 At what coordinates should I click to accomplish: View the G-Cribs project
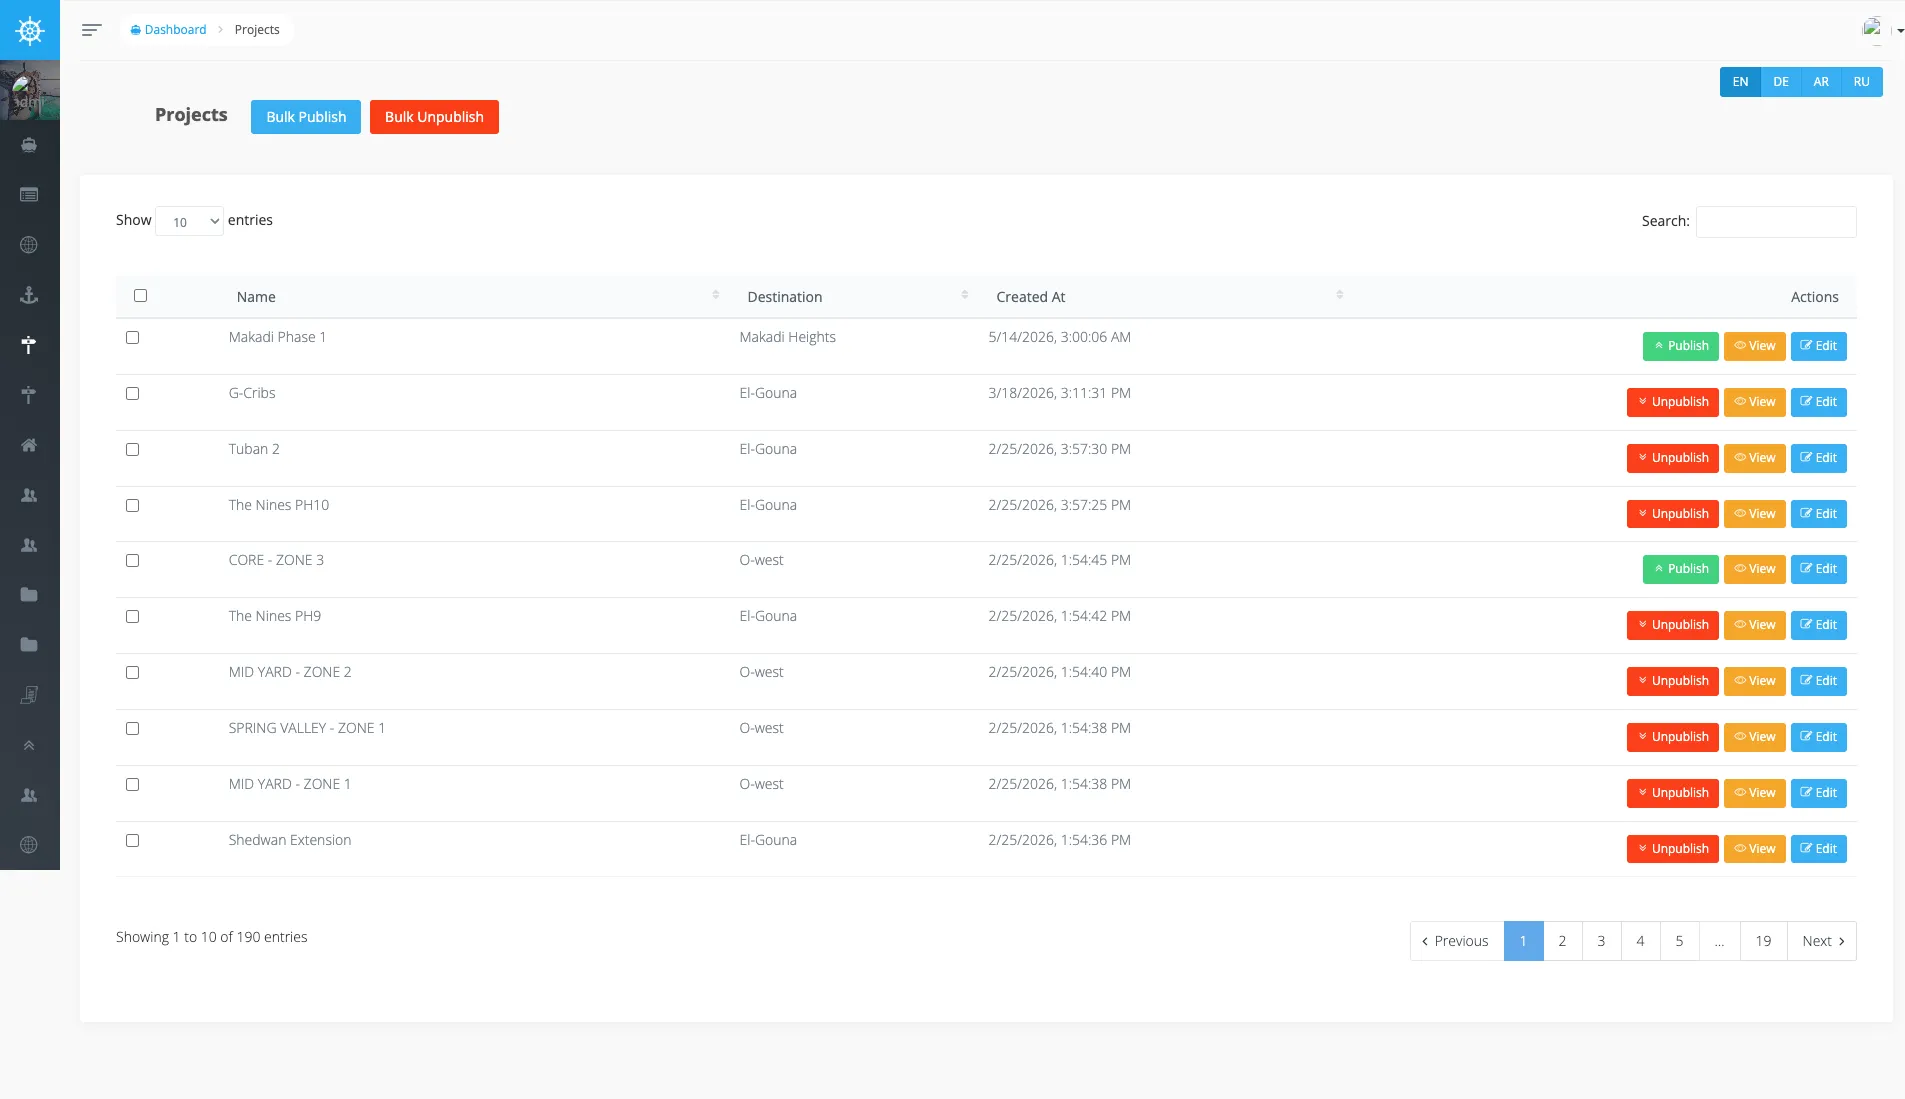(x=1754, y=402)
